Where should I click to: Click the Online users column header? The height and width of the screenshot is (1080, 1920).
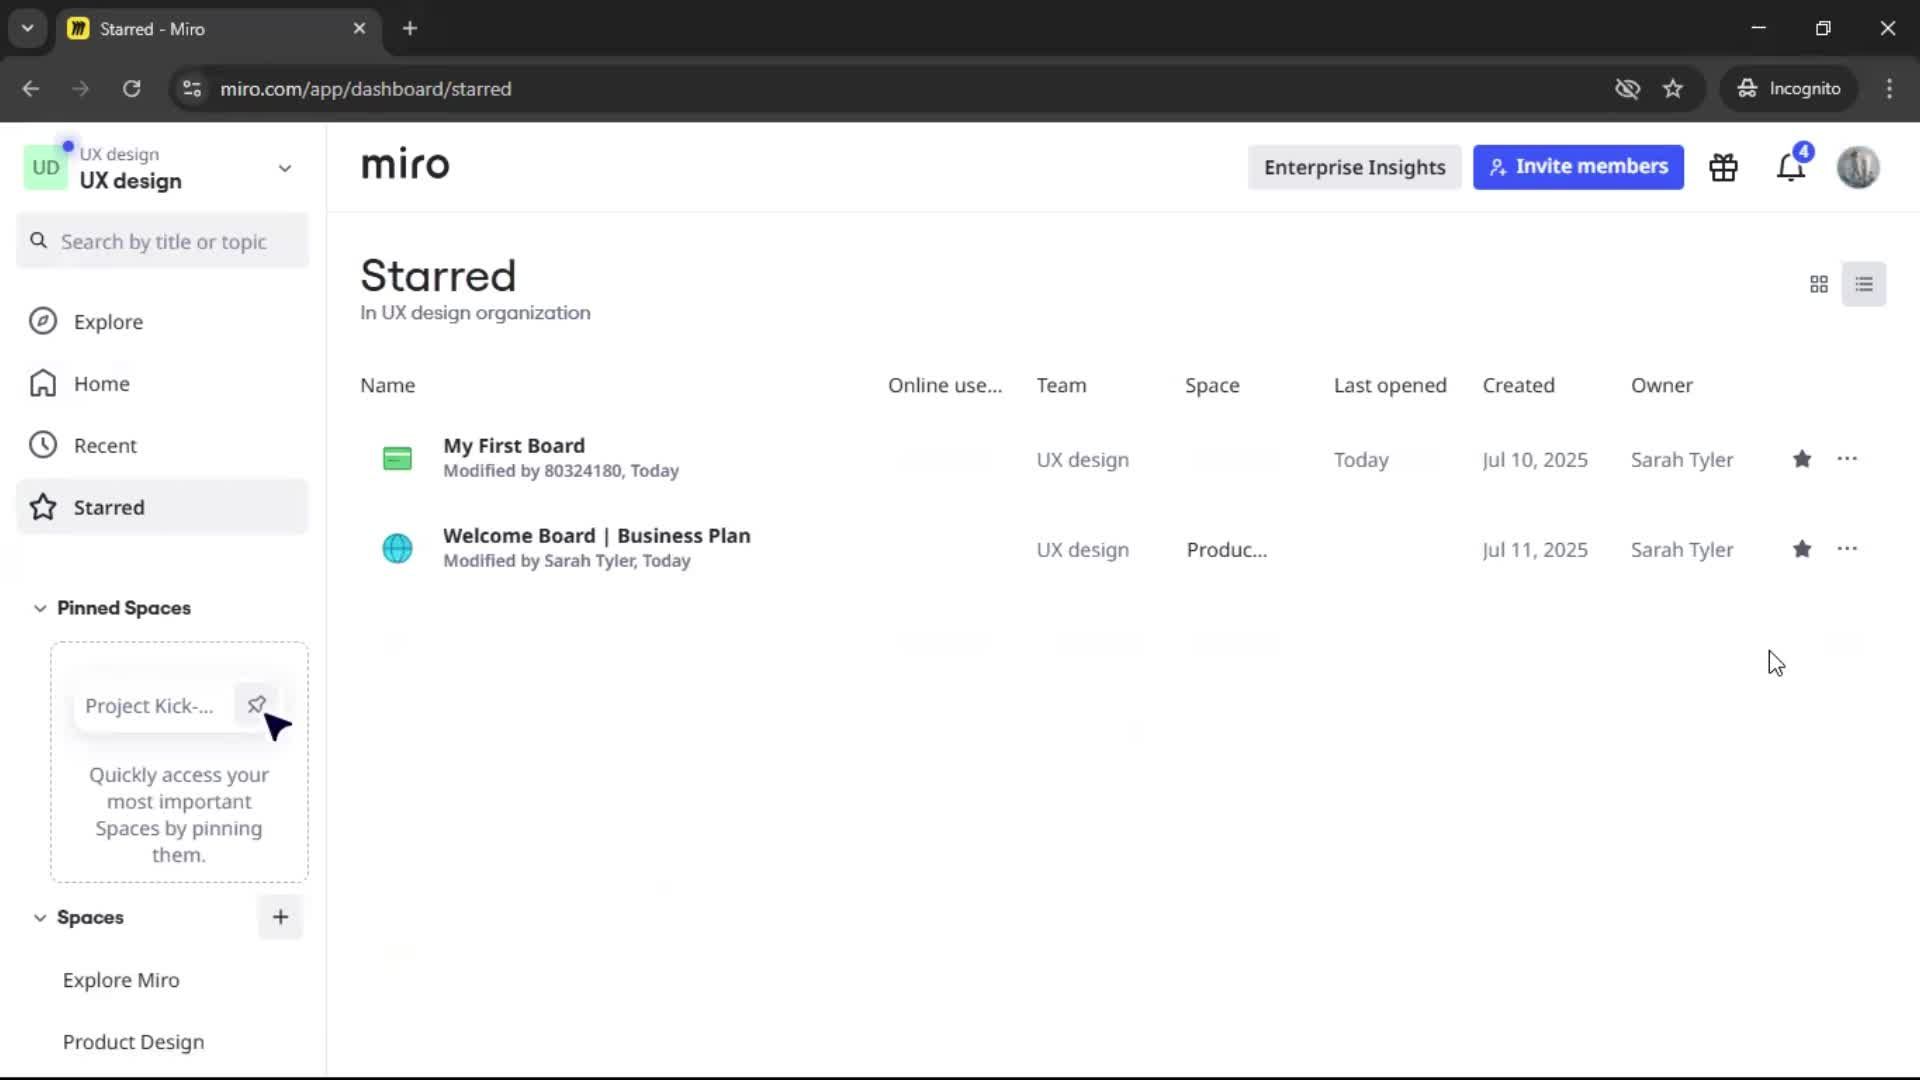(x=945, y=385)
